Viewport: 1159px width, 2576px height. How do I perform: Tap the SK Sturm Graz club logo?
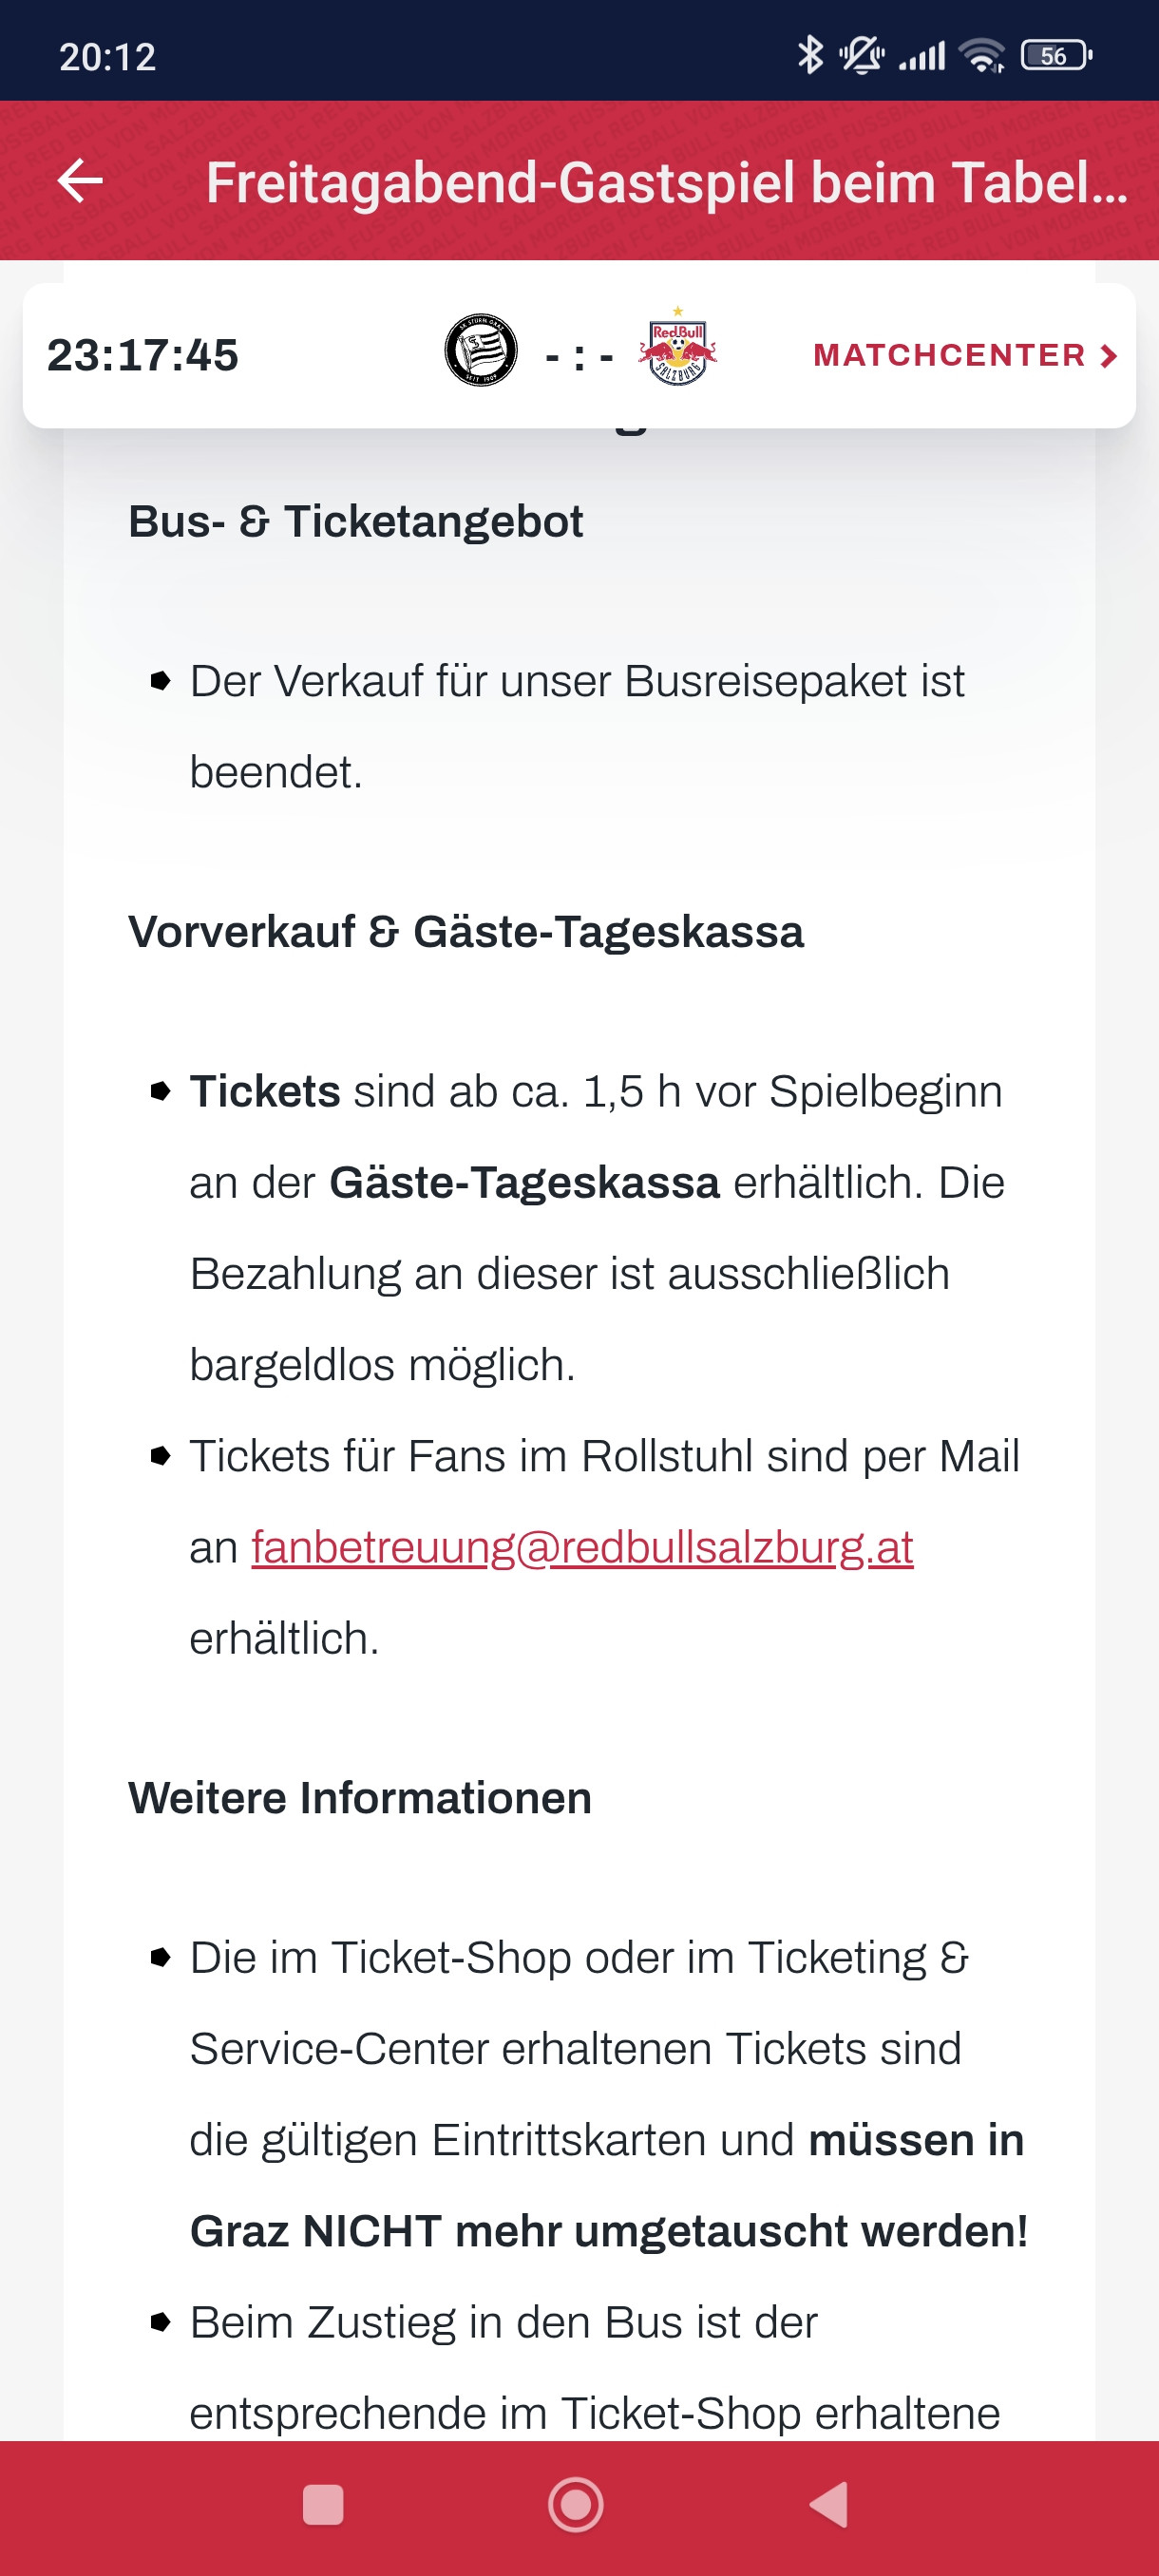point(481,351)
